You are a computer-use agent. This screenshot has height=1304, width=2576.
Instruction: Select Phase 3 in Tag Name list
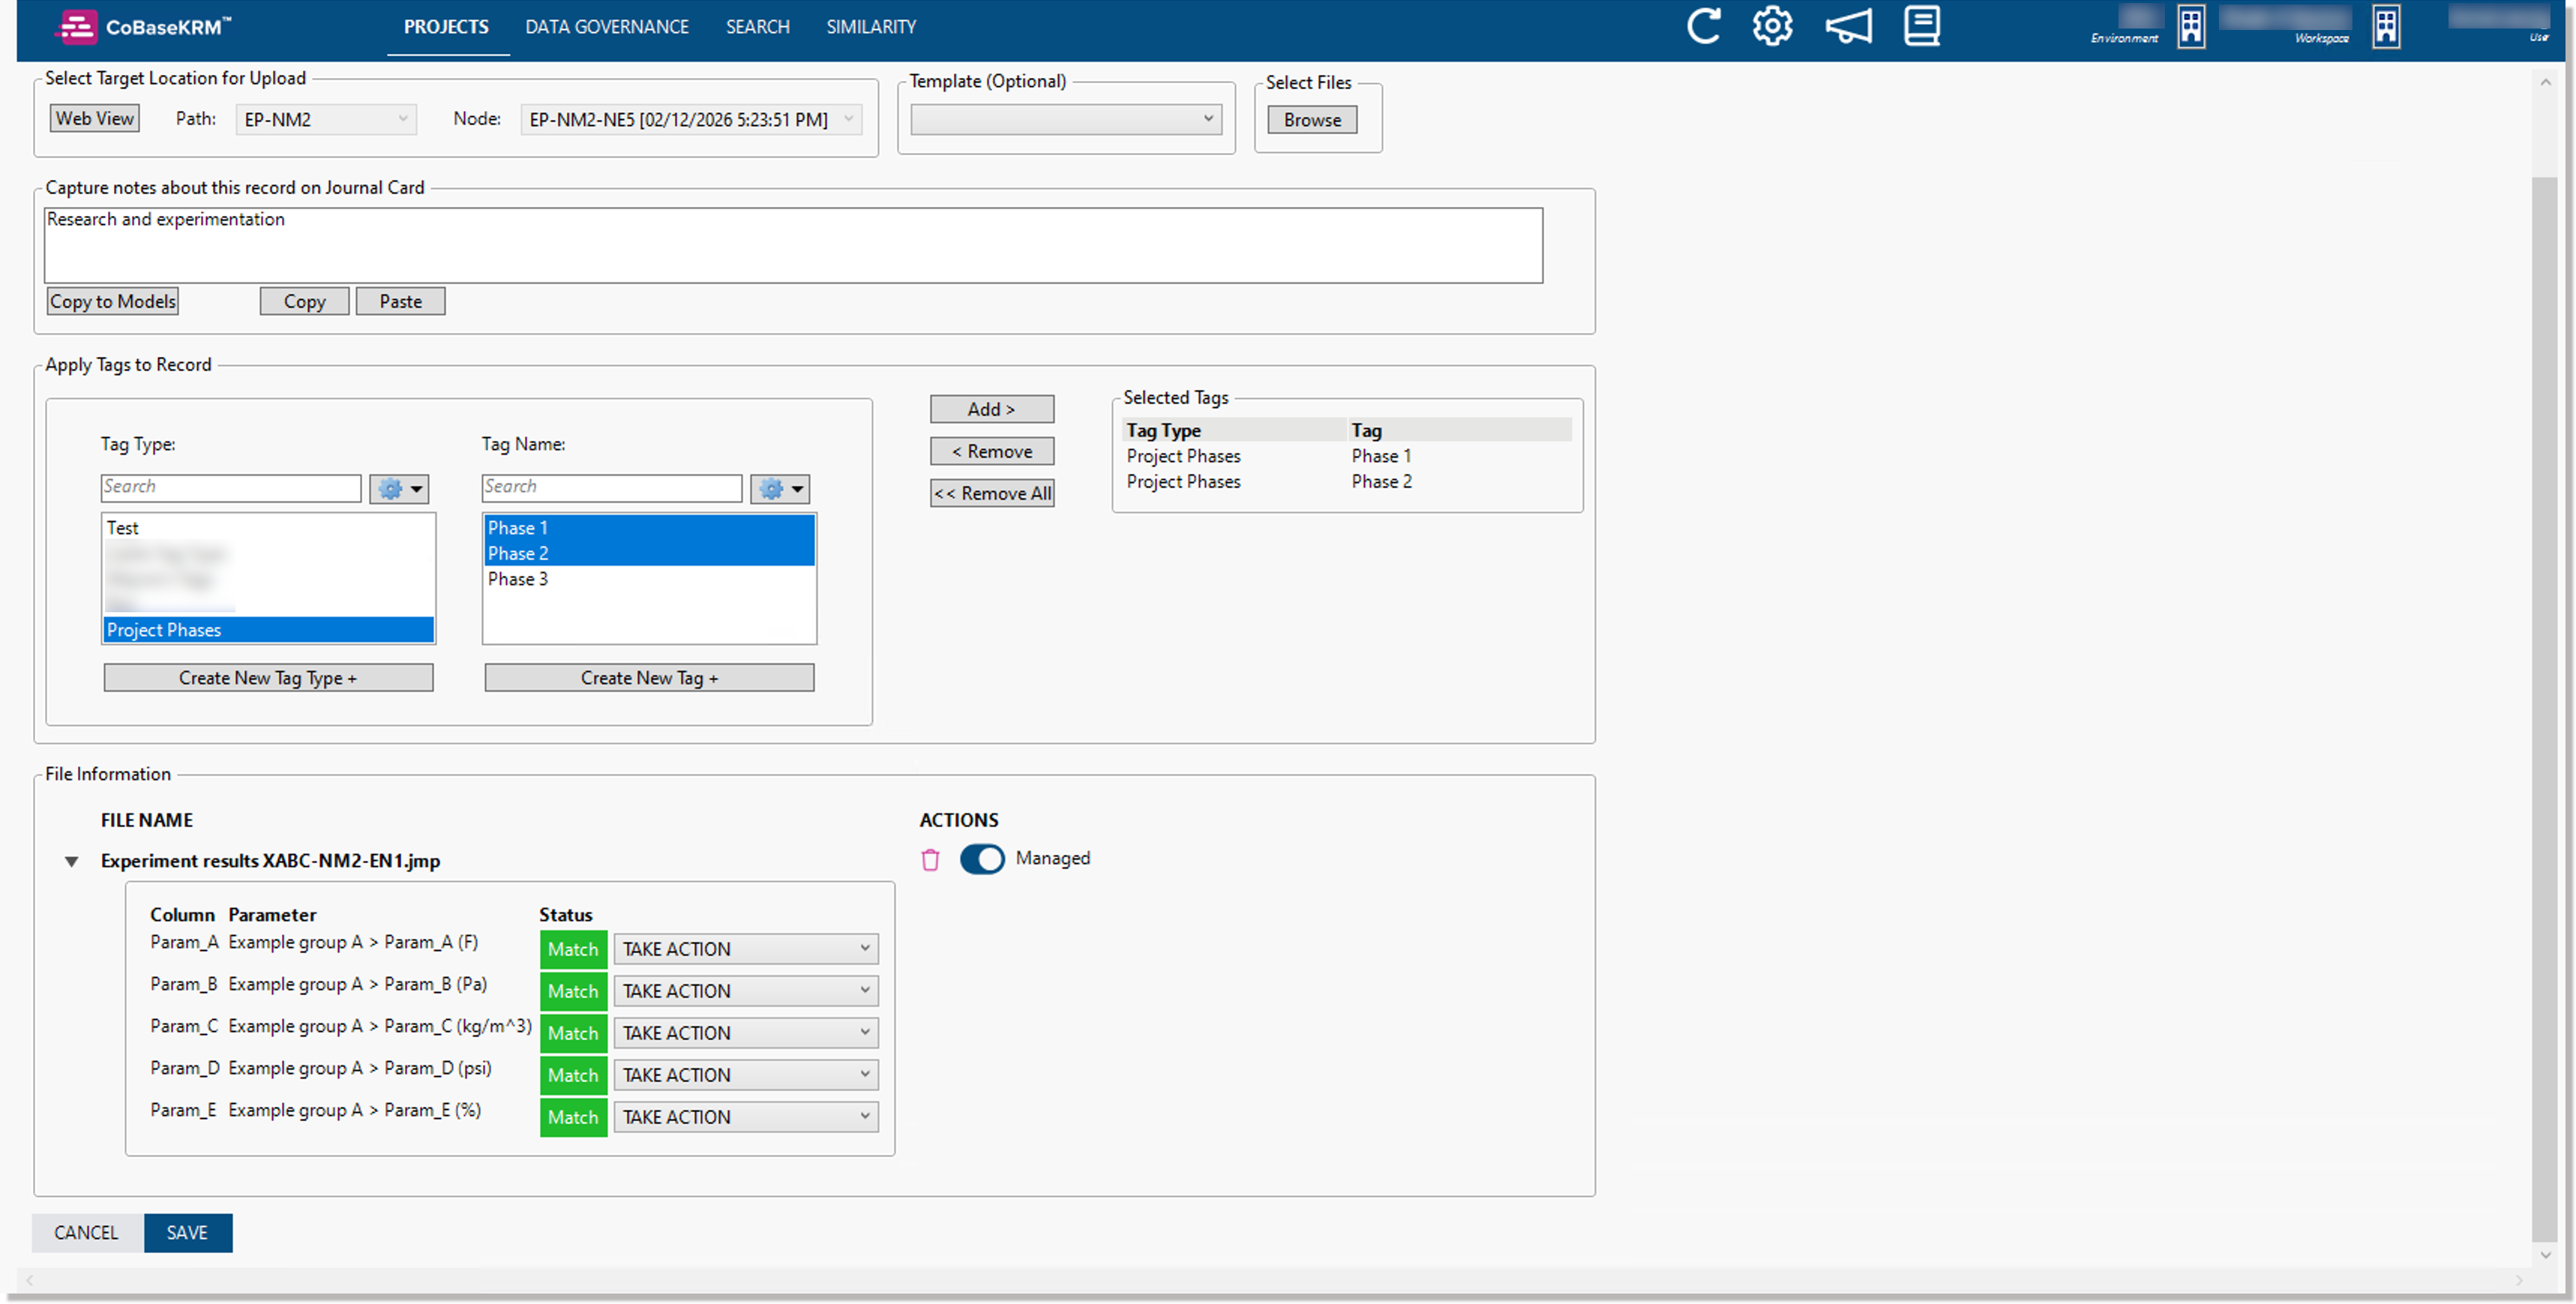point(649,578)
